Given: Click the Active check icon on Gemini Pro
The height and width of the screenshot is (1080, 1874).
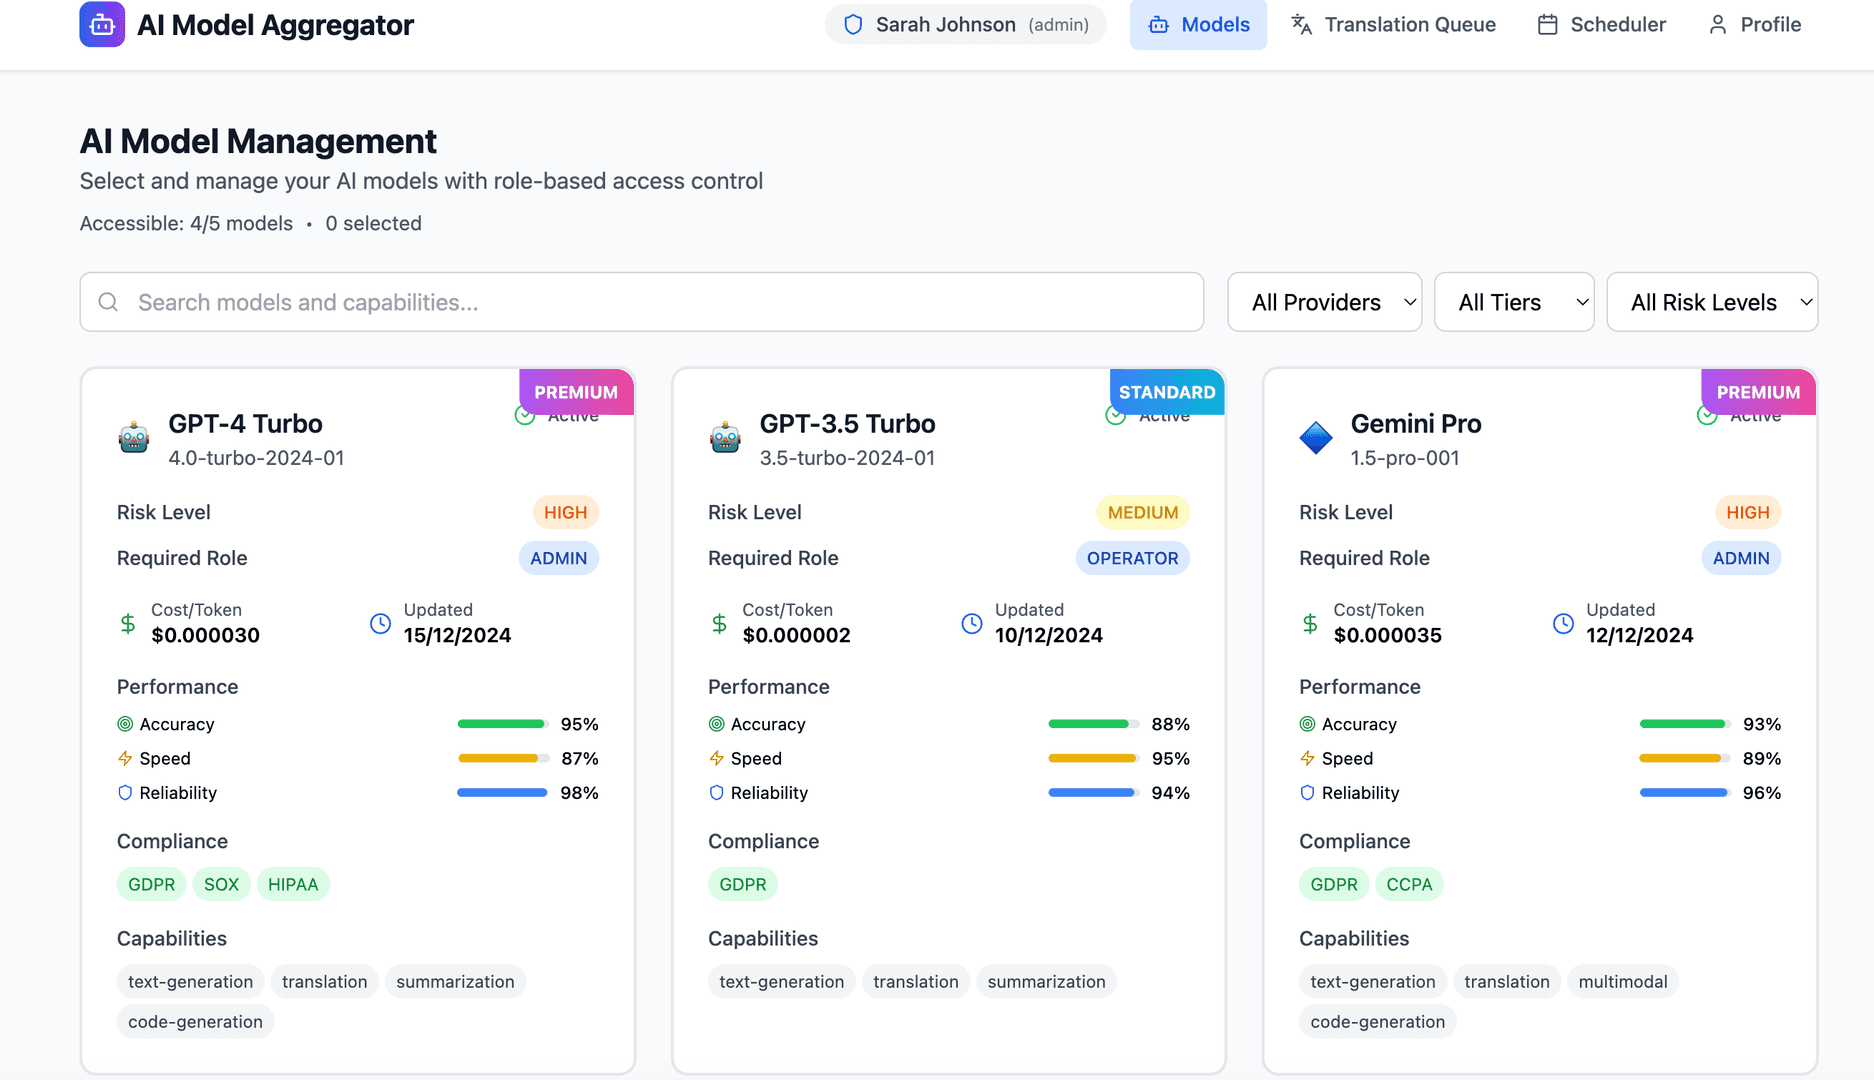Looking at the screenshot, I should tap(1707, 417).
